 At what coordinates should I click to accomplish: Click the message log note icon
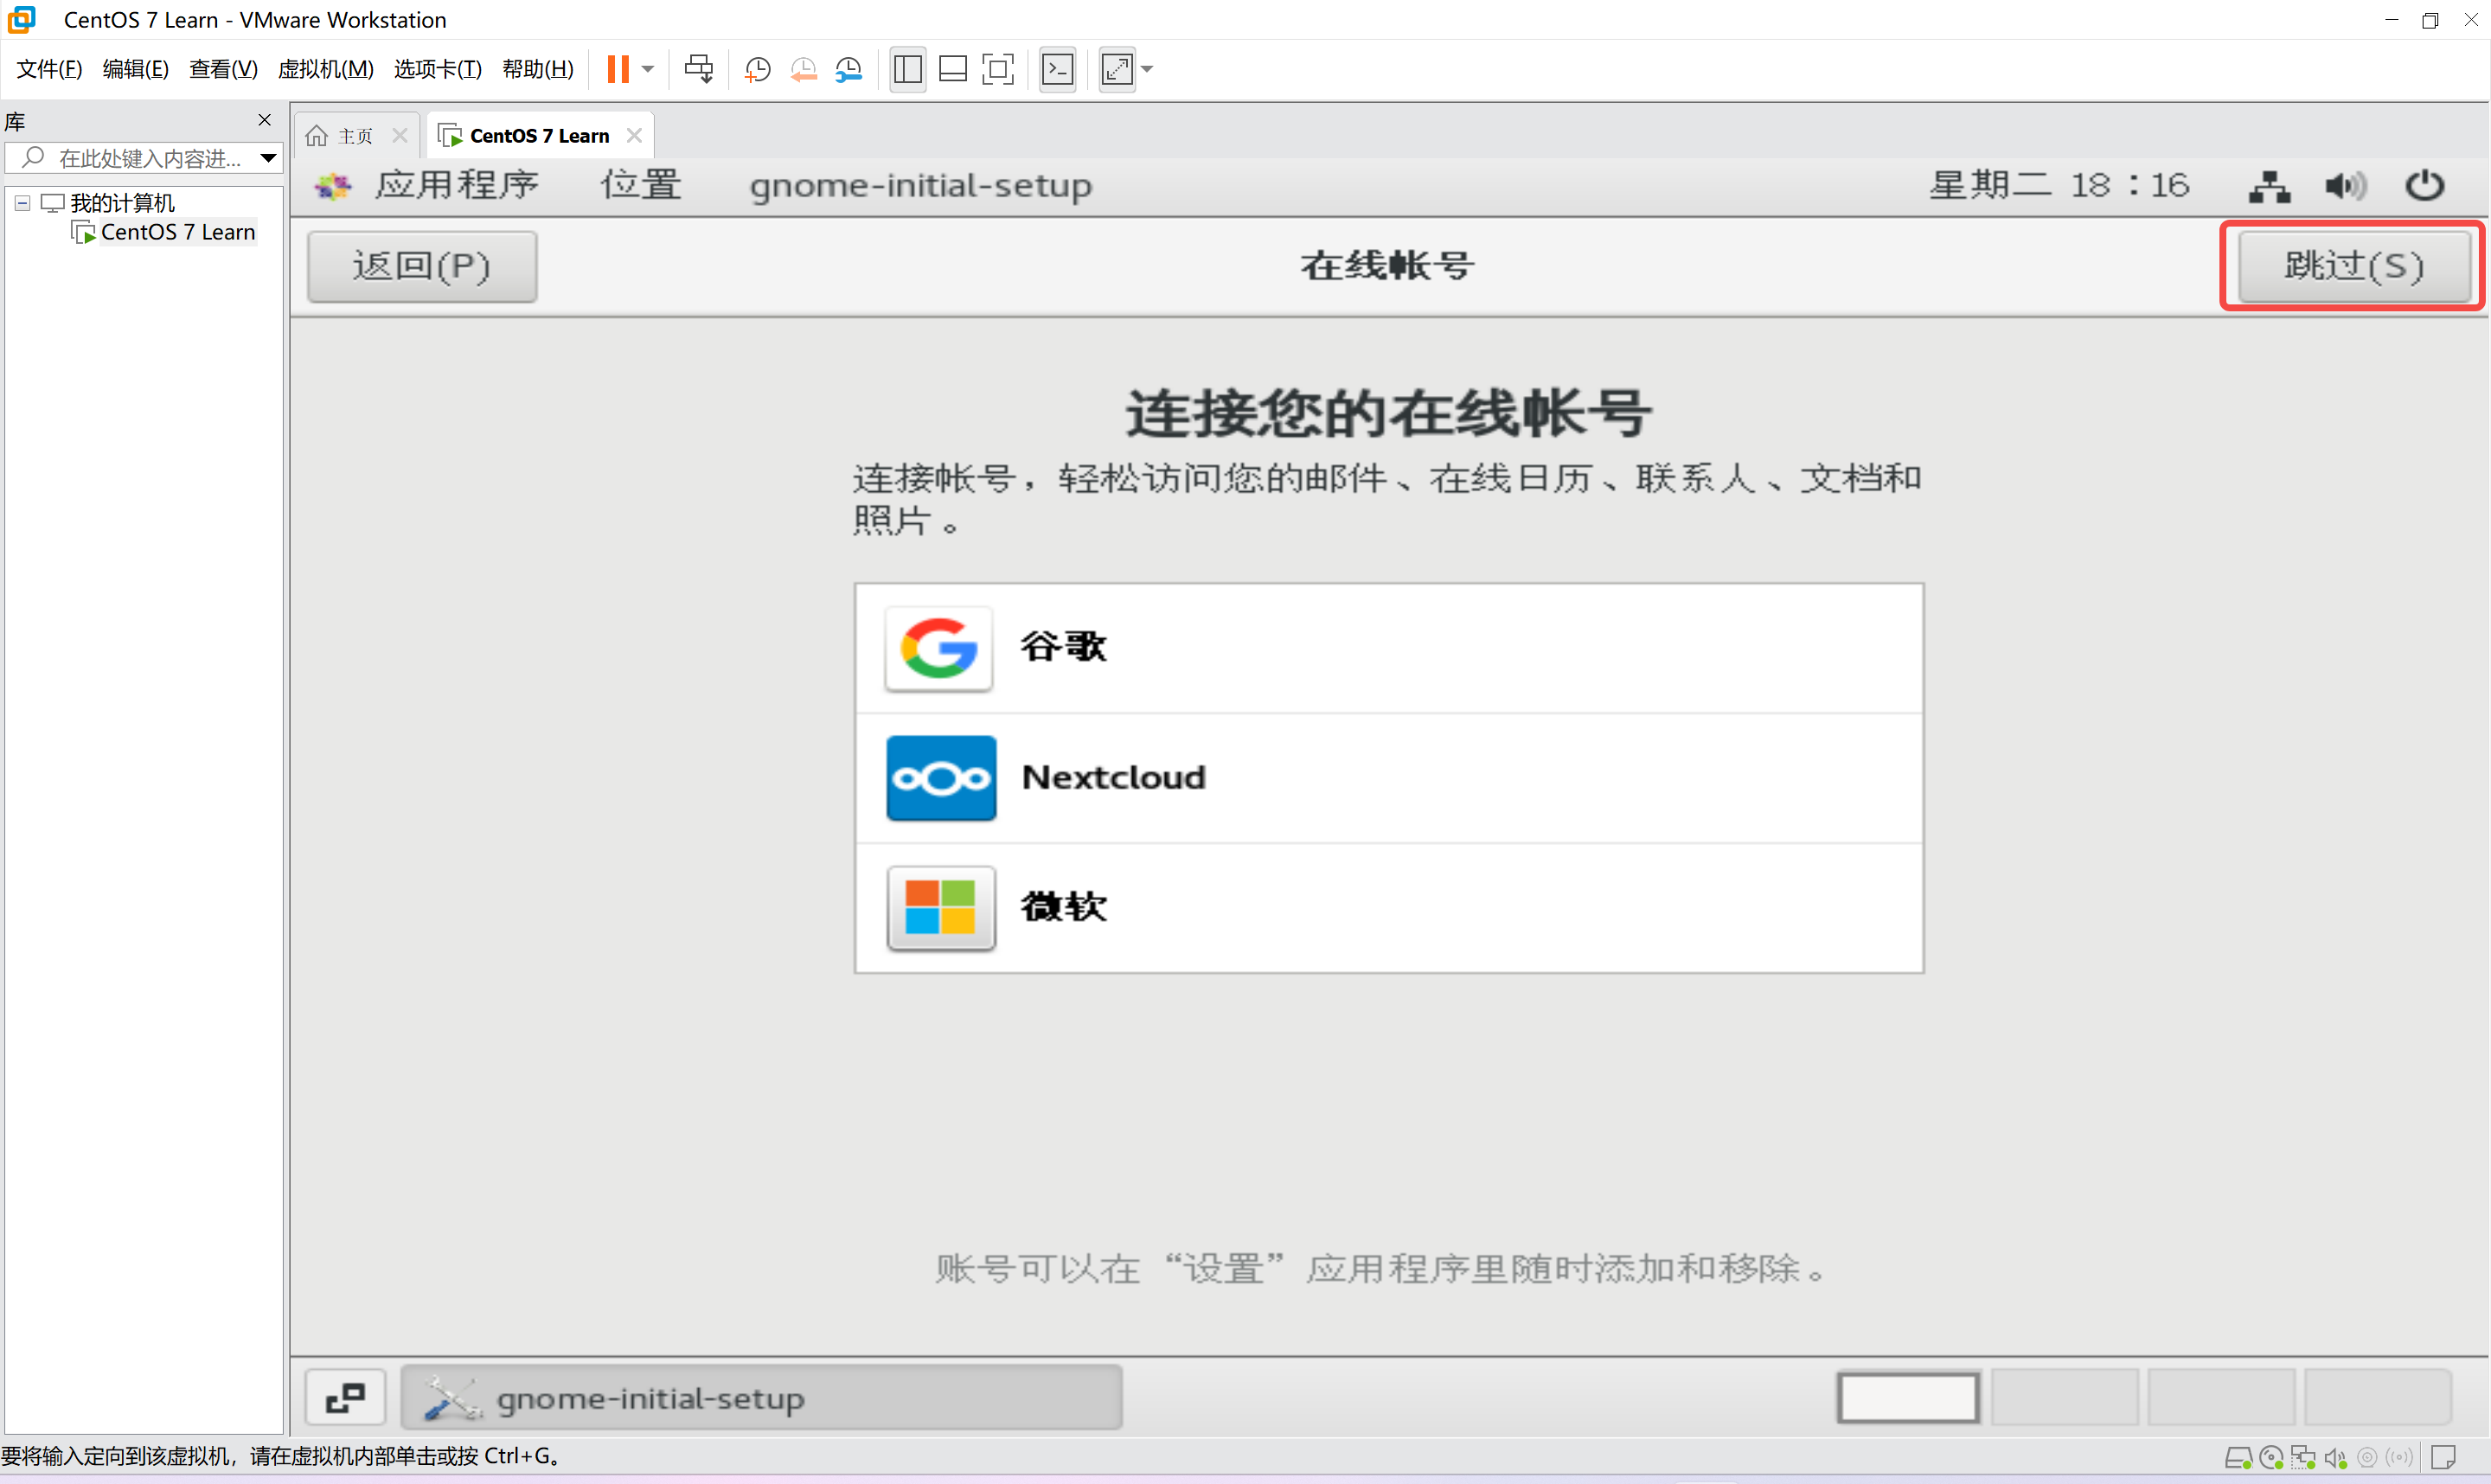[2443, 1457]
